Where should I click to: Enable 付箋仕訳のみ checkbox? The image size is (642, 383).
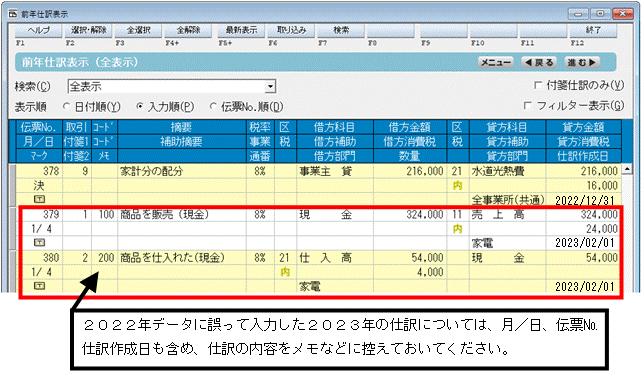(538, 85)
